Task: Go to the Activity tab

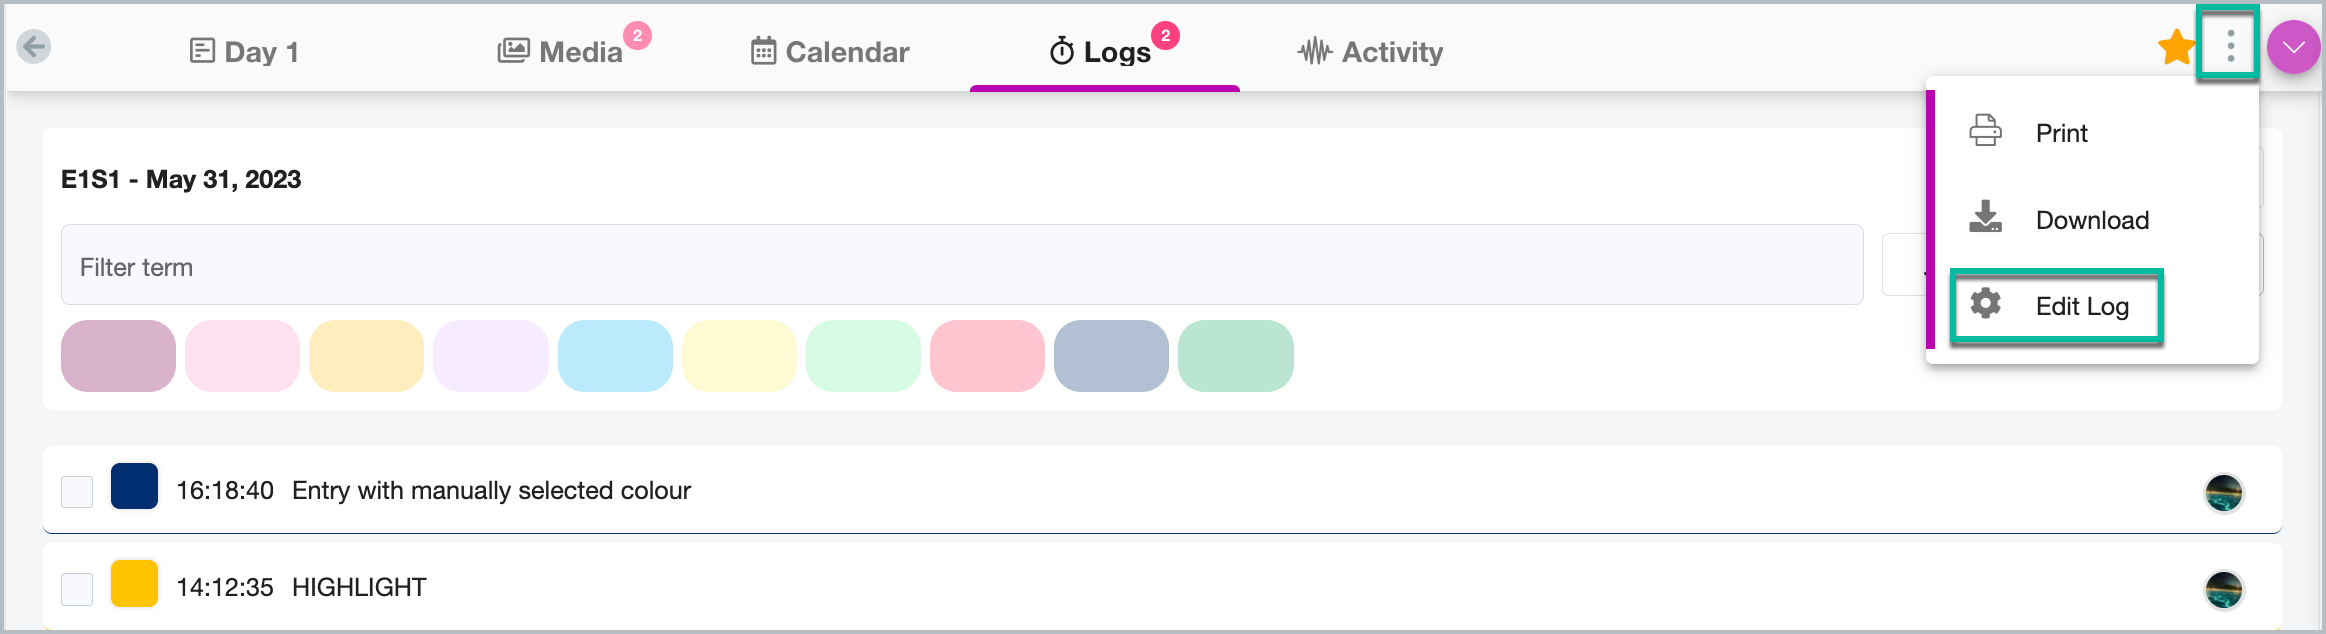Action: [x=1370, y=51]
